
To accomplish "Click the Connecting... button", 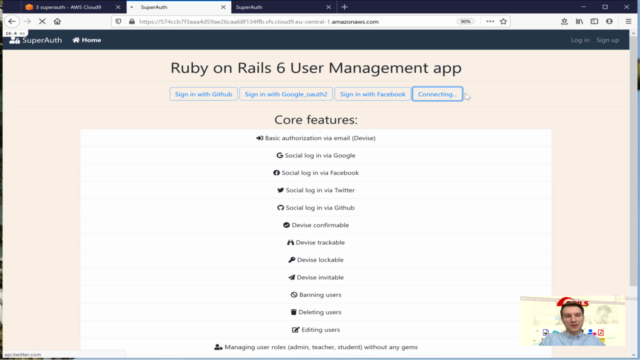I will [437, 94].
